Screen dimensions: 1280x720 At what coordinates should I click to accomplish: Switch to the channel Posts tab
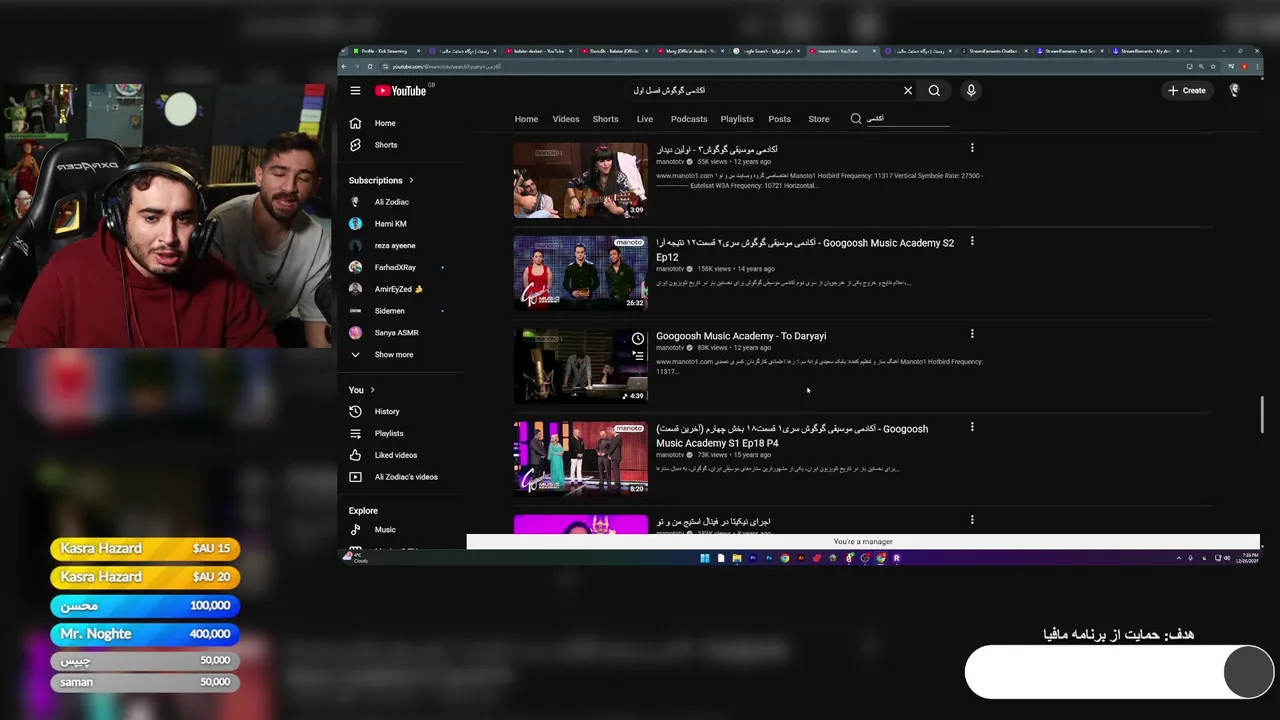779,119
